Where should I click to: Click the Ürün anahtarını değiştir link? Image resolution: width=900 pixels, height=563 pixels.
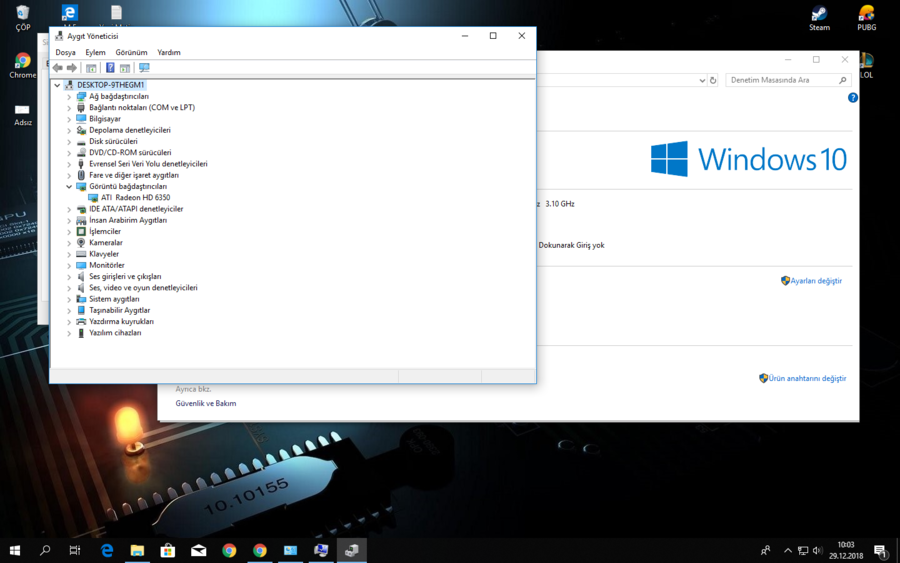(807, 379)
